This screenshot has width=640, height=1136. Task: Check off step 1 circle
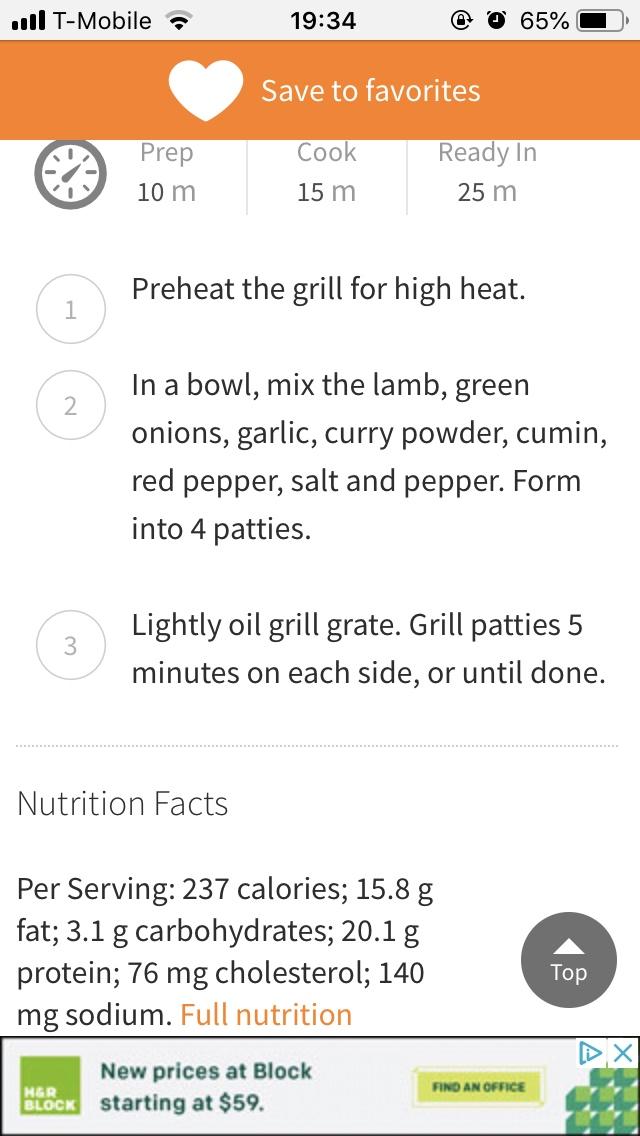[70, 310]
